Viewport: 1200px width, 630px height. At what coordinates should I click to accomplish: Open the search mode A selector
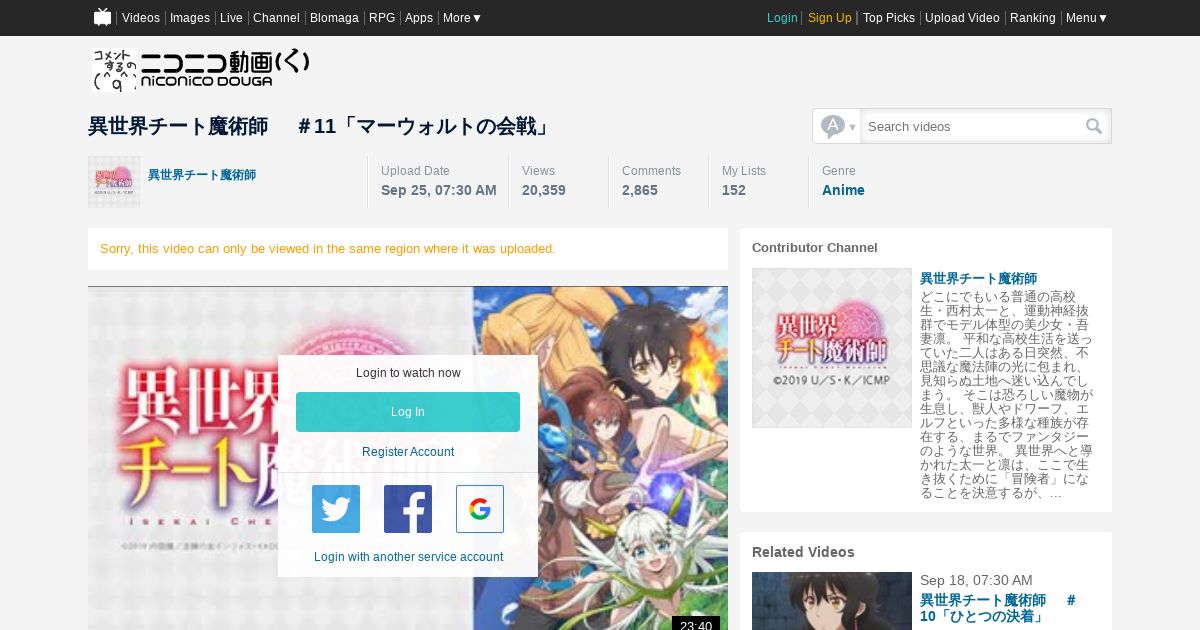tap(837, 126)
